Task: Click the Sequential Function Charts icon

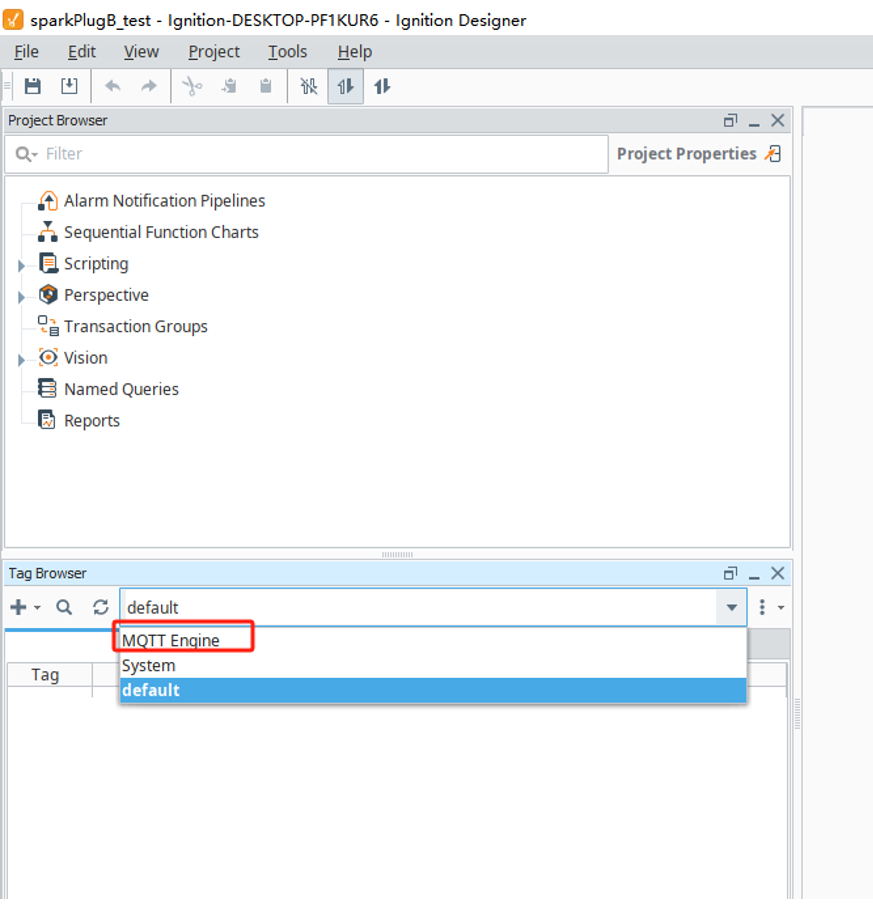Action: pos(48,232)
